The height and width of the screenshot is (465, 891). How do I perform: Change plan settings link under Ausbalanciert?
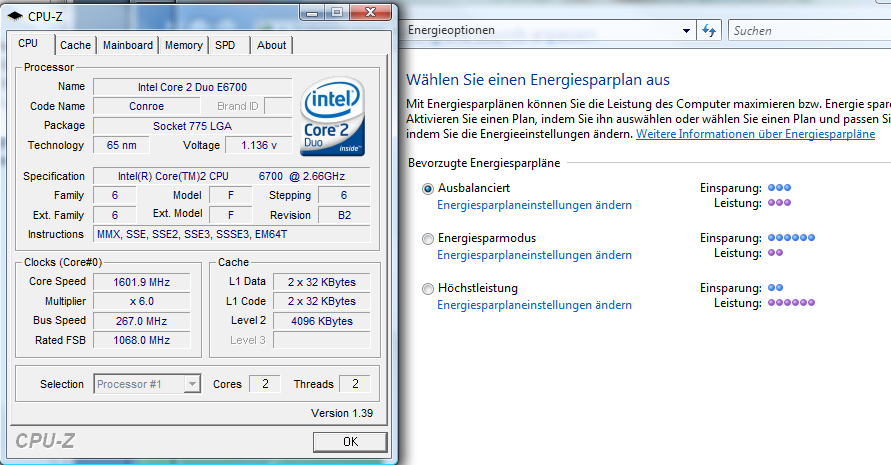tap(534, 205)
